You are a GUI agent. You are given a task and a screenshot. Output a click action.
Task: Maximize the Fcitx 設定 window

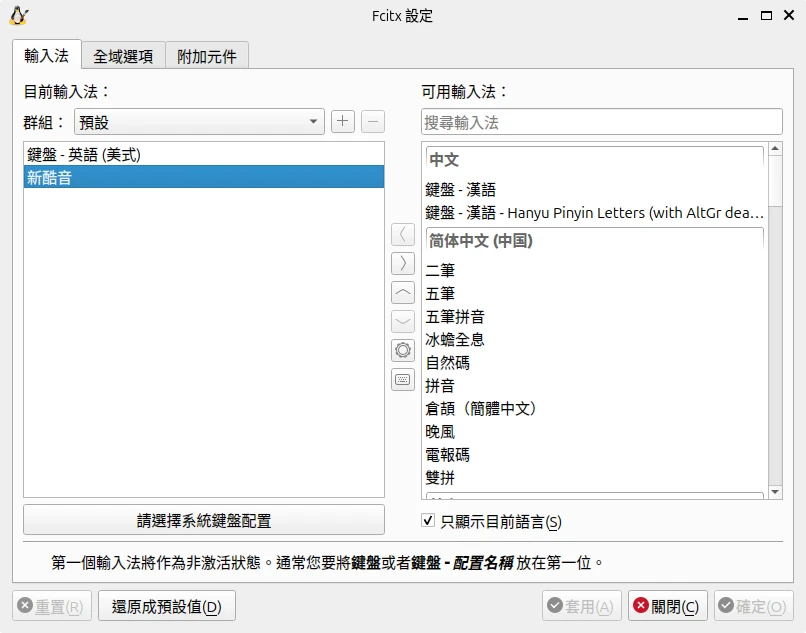(x=766, y=16)
